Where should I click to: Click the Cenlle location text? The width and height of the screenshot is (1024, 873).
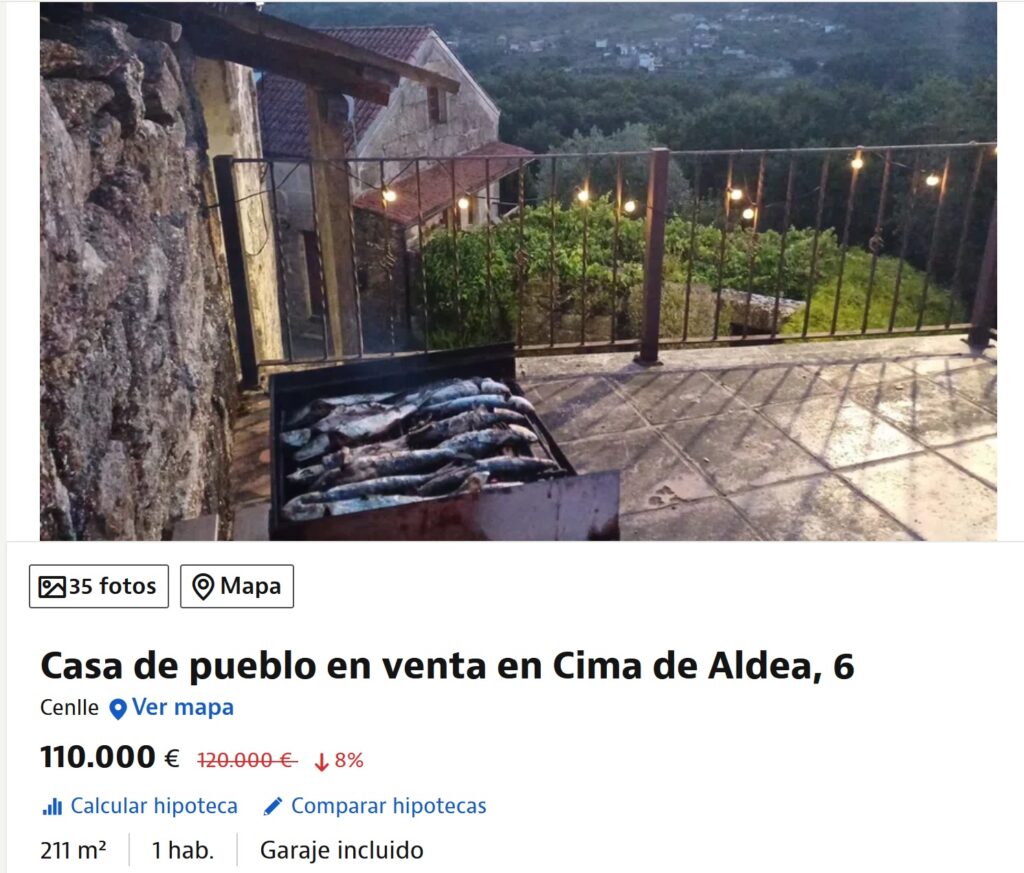click(69, 708)
